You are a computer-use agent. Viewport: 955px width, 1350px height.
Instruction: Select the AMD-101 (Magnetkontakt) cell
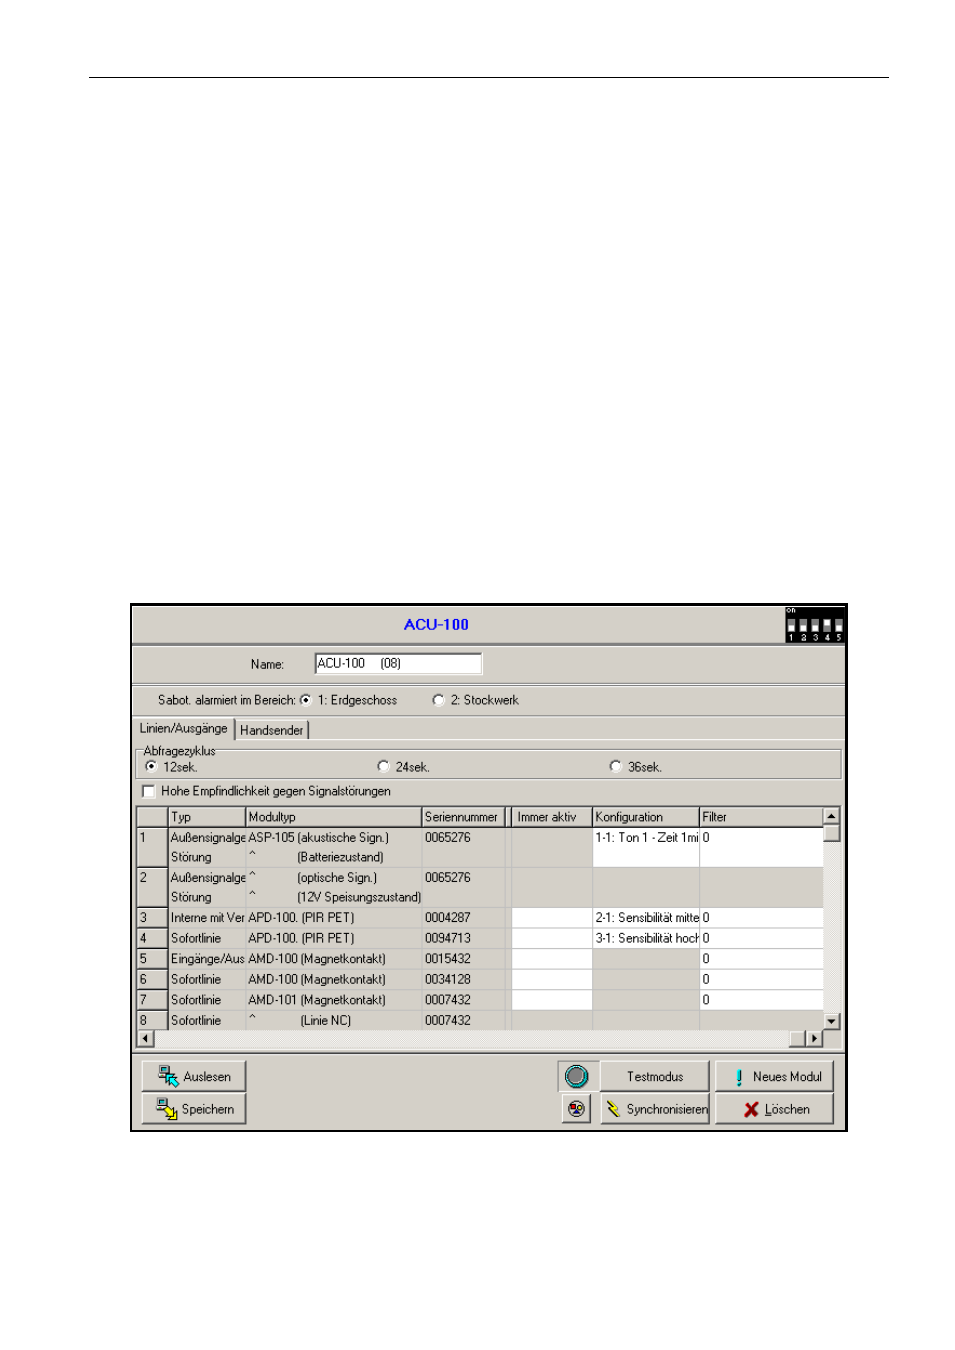[334, 1000]
